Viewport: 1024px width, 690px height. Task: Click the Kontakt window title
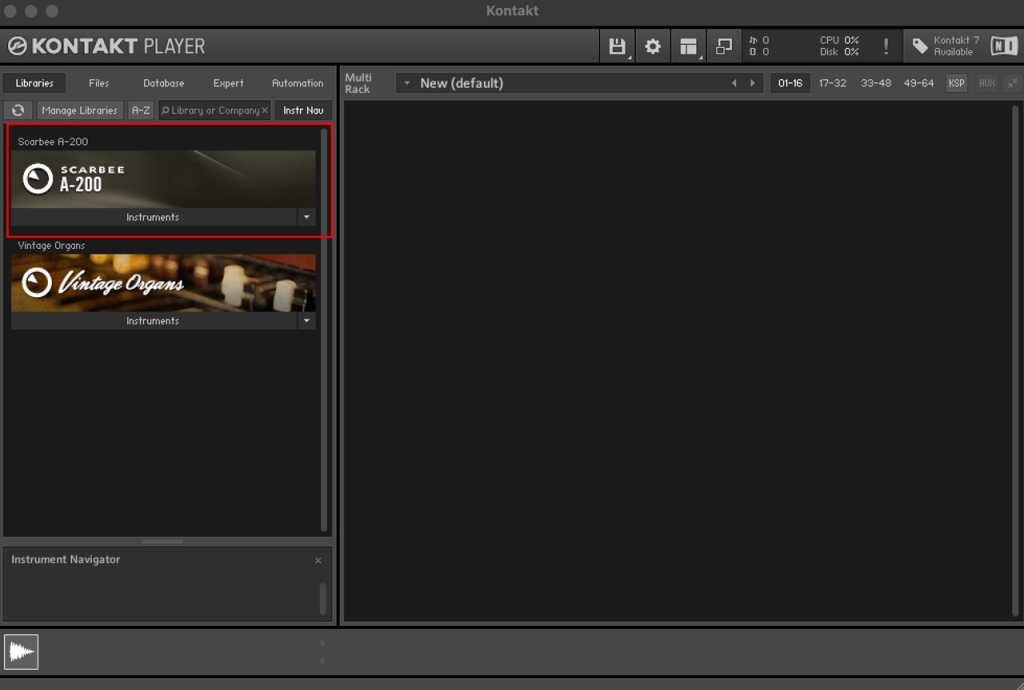[x=512, y=10]
